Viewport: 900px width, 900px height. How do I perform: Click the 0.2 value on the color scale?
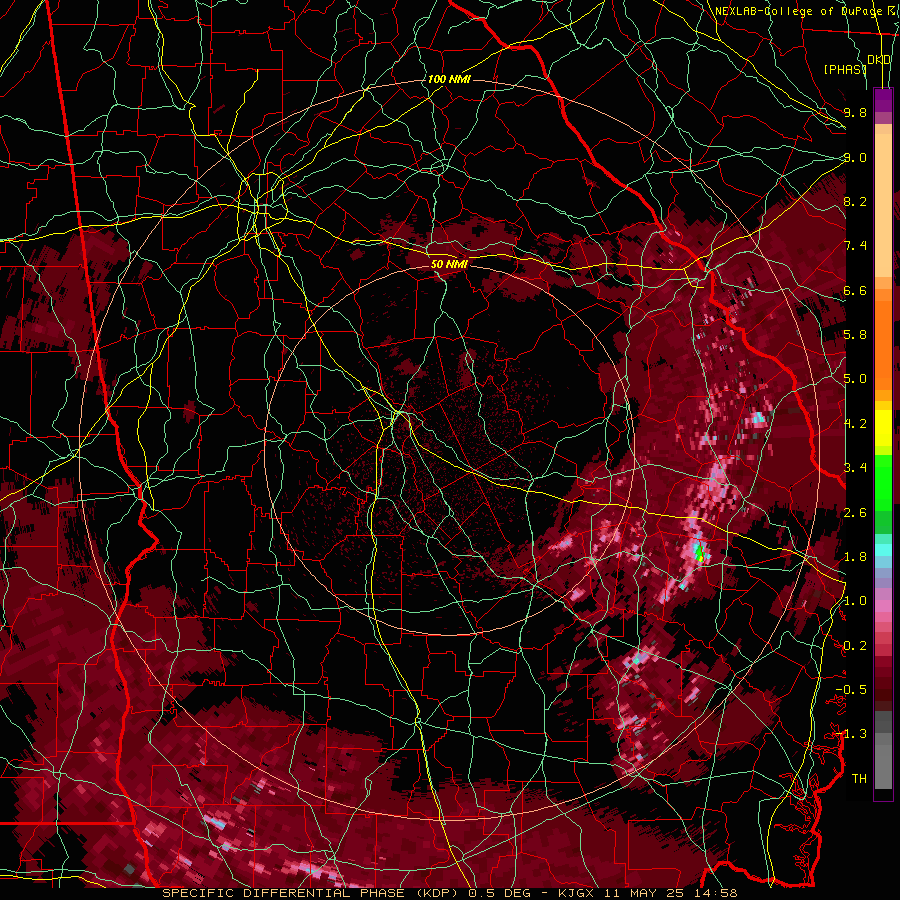(x=855, y=646)
